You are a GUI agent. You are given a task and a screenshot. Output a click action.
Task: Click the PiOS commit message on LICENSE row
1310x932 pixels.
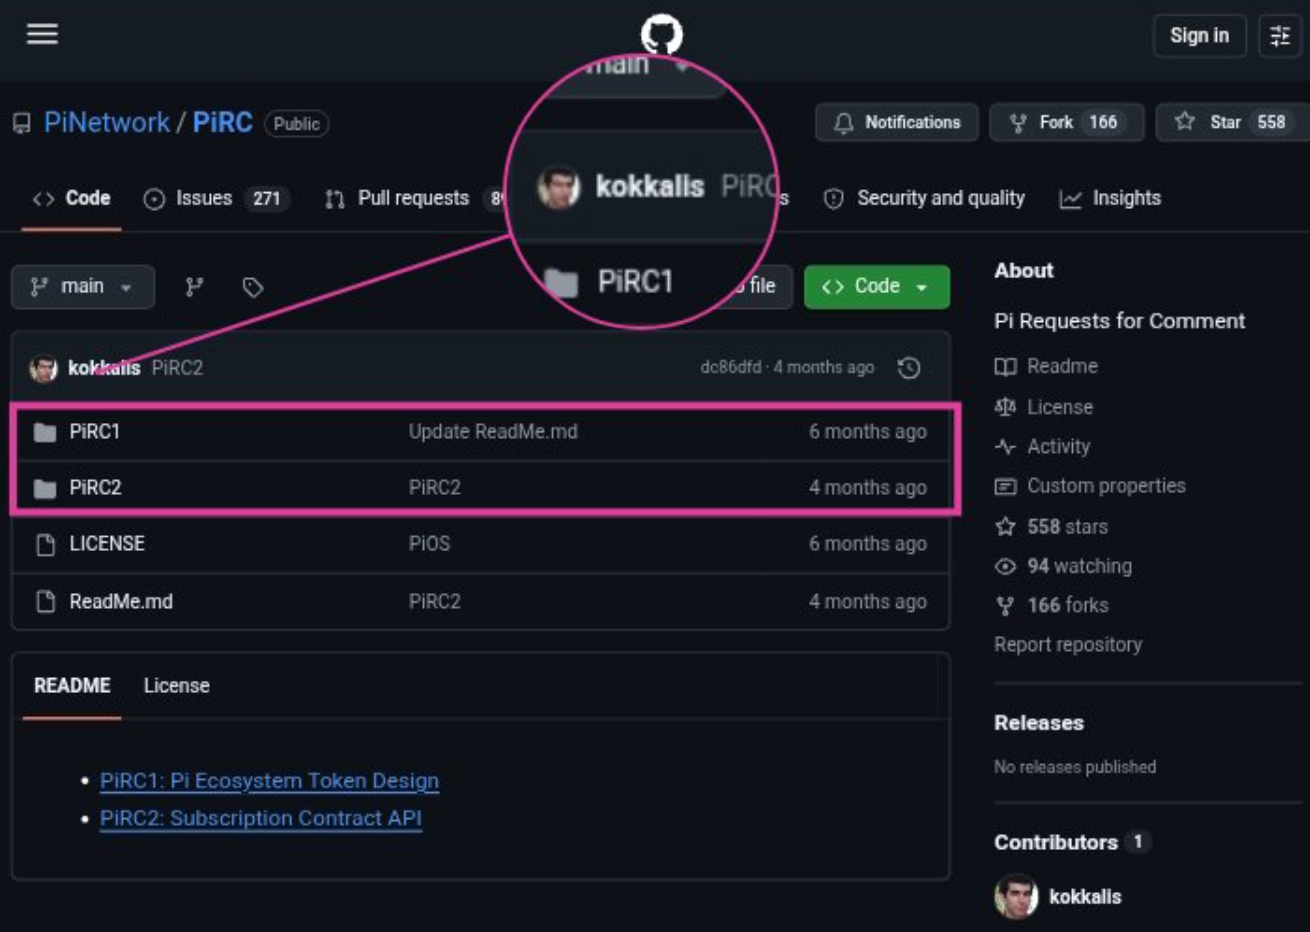(429, 543)
